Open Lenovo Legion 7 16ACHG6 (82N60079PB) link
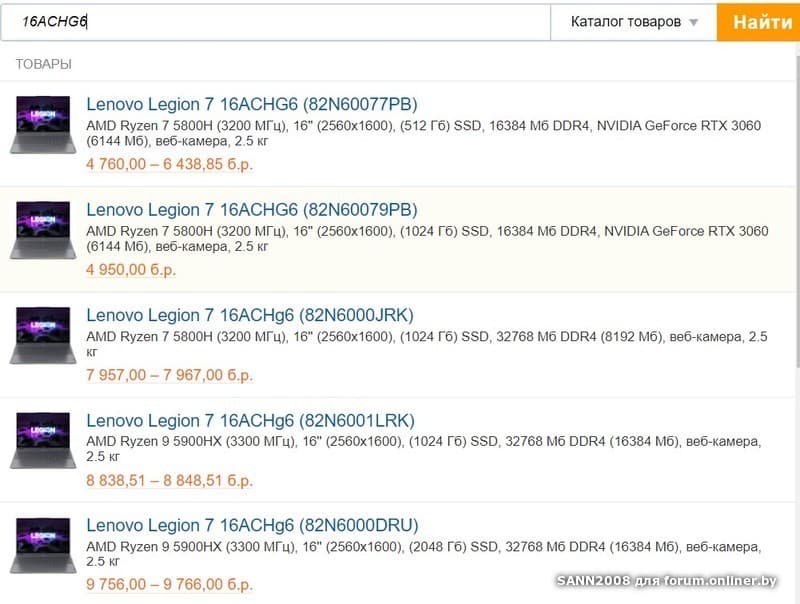 coord(252,210)
